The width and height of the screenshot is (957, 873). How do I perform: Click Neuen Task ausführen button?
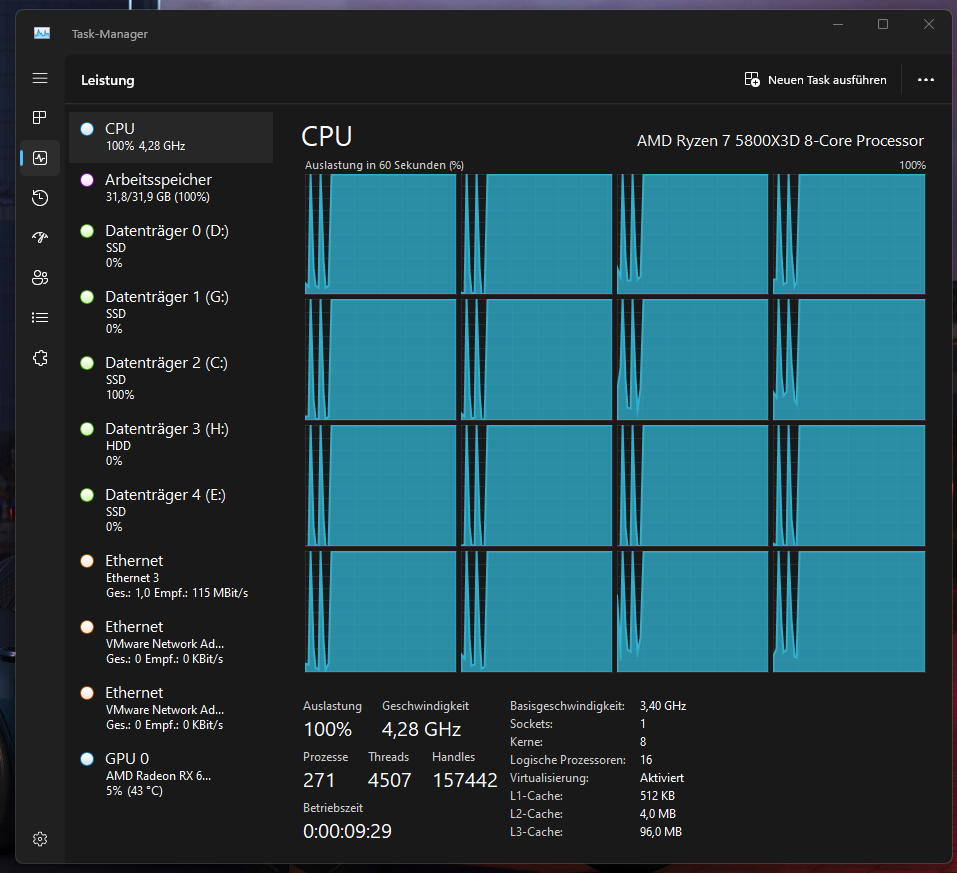click(815, 79)
